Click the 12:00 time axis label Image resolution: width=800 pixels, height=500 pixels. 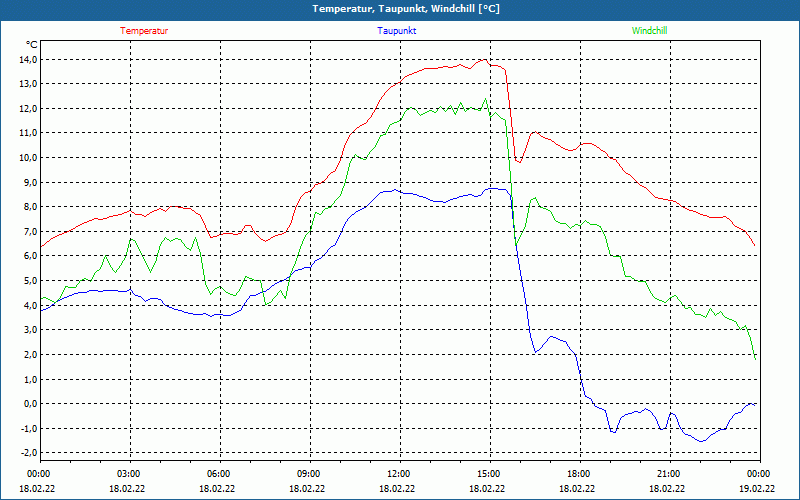pyautogui.click(x=399, y=474)
